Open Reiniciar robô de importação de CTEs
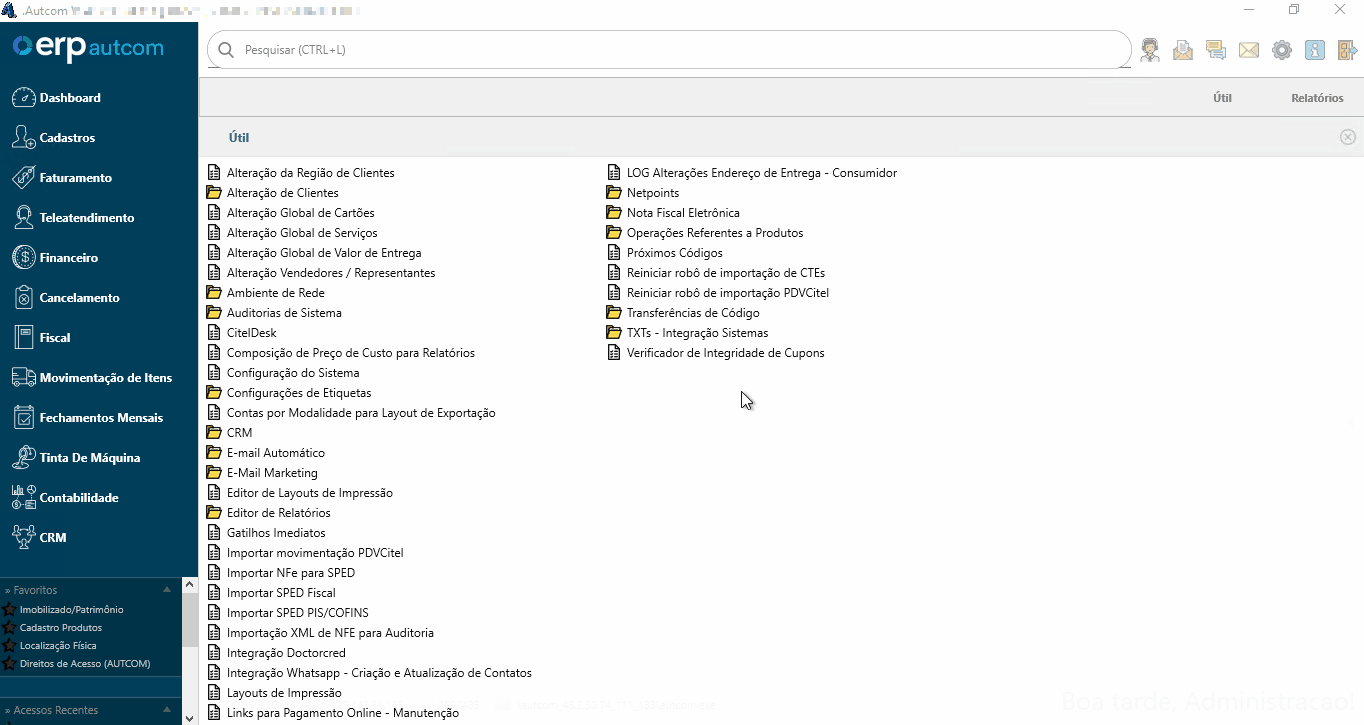Screen dimensions: 1364x725 point(725,273)
